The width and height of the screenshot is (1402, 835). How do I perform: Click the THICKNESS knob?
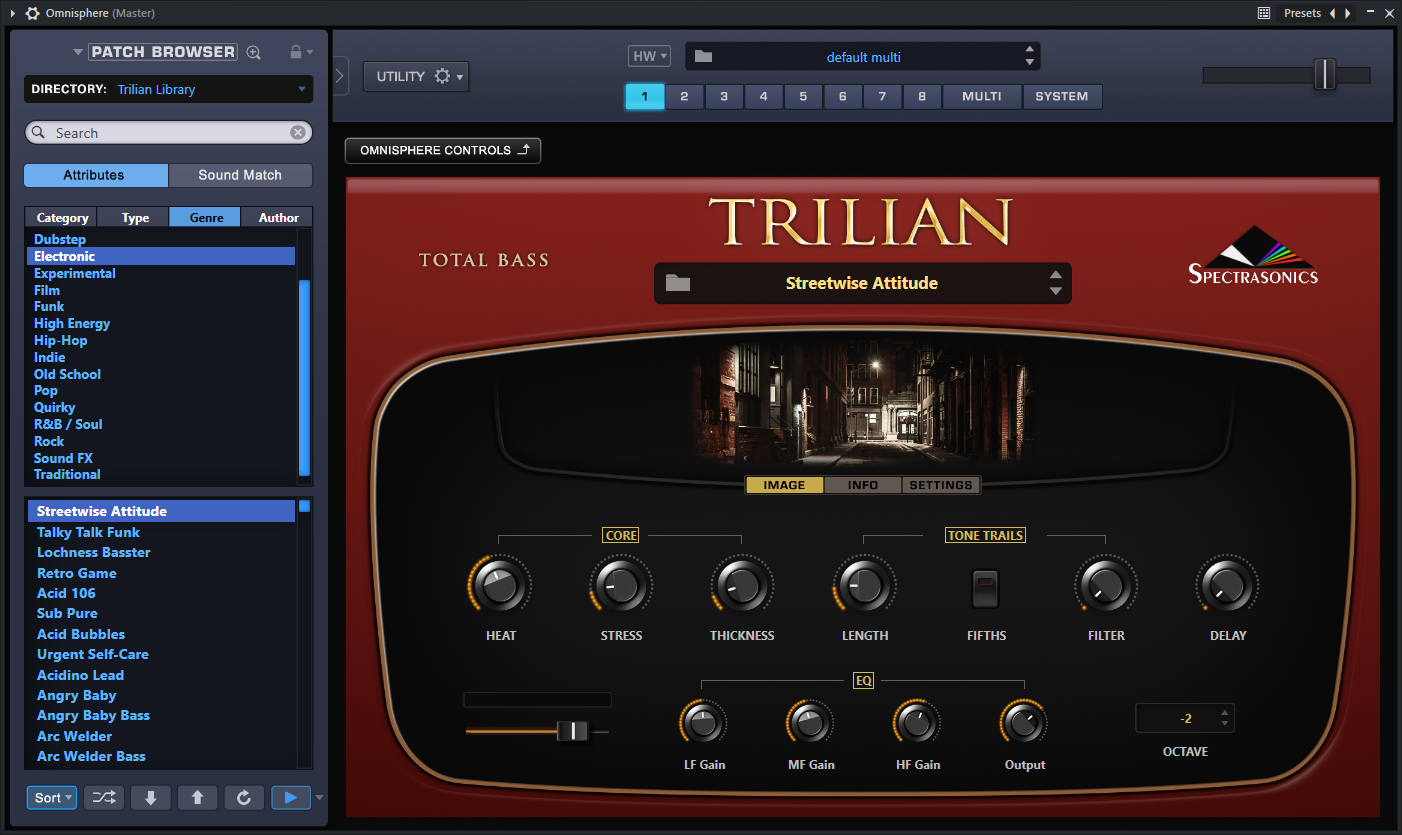point(741,584)
